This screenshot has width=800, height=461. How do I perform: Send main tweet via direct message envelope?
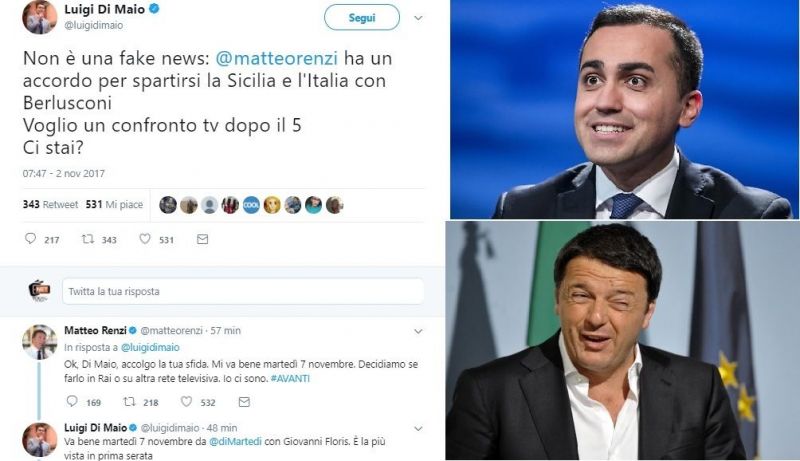tap(203, 239)
